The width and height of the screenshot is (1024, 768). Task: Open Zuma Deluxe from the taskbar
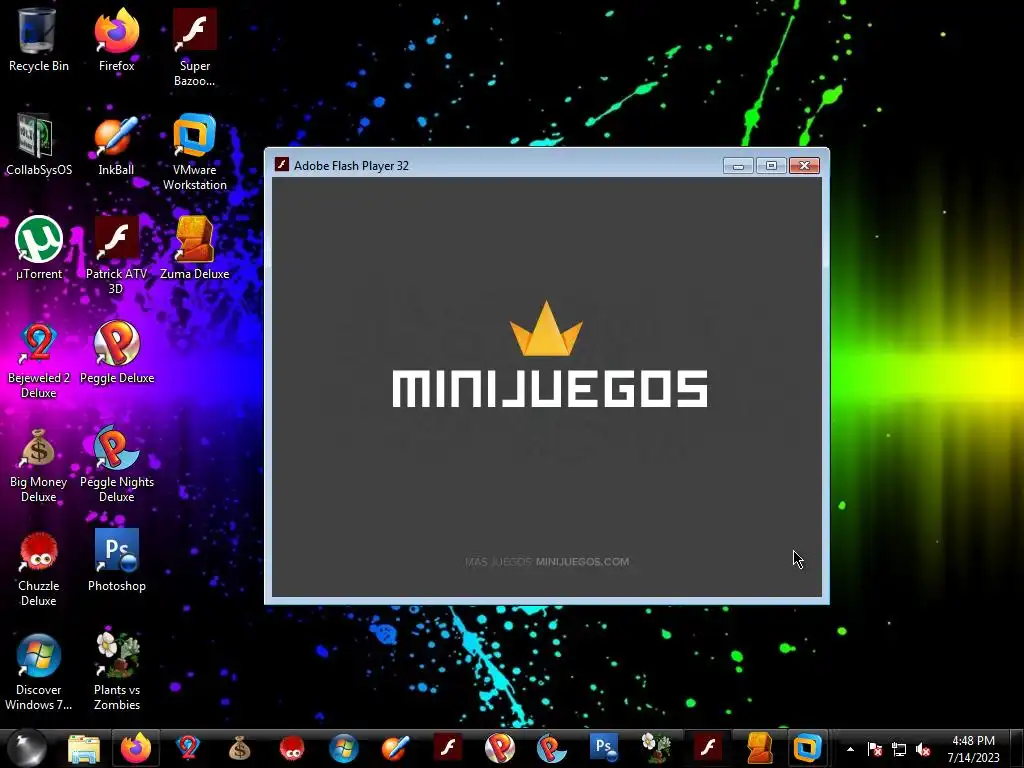(760, 748)
